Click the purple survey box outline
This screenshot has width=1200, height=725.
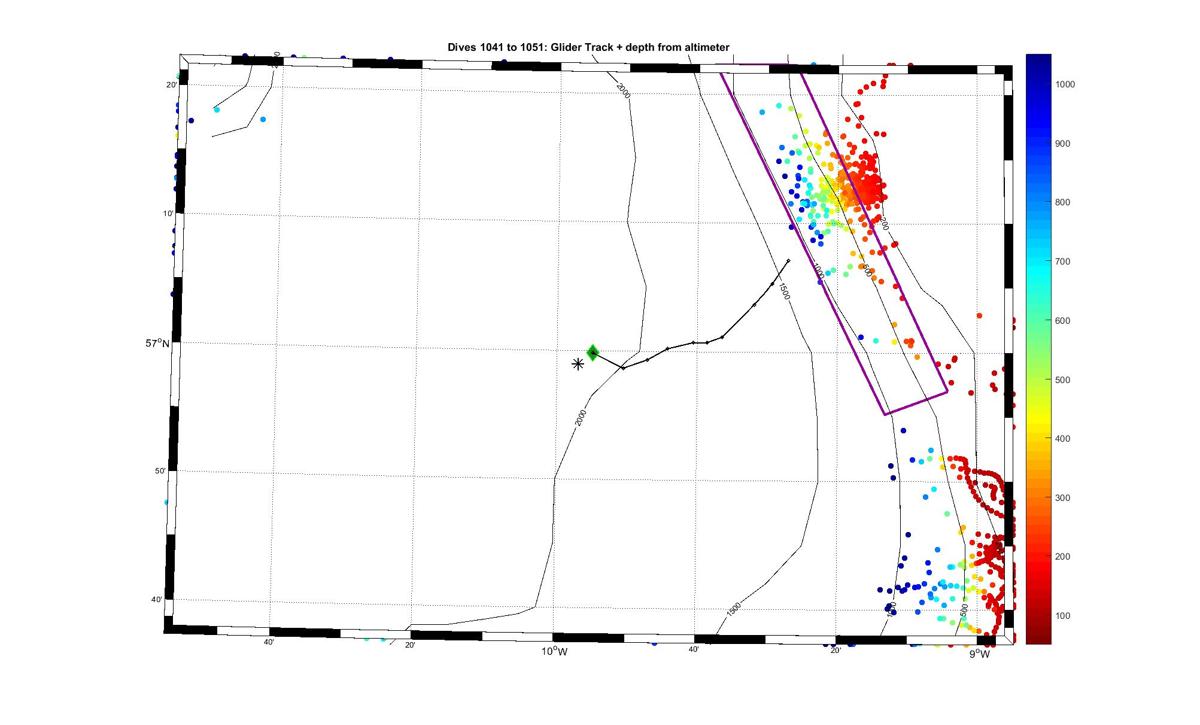point(832,237)
